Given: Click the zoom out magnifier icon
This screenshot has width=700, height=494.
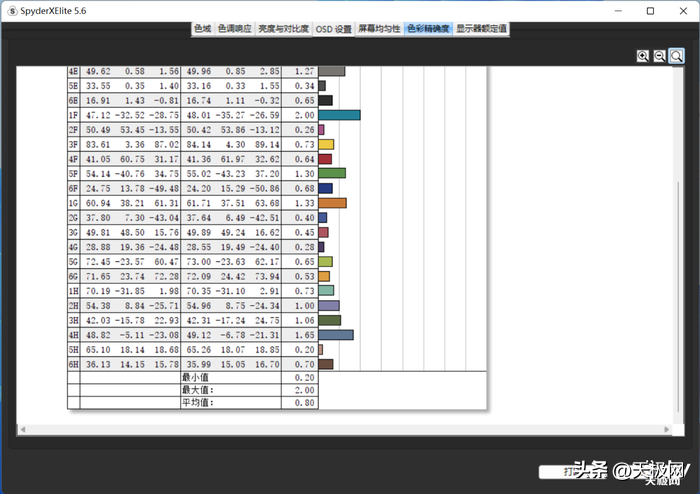Looking at the screenshot, I should coord(660,56).
